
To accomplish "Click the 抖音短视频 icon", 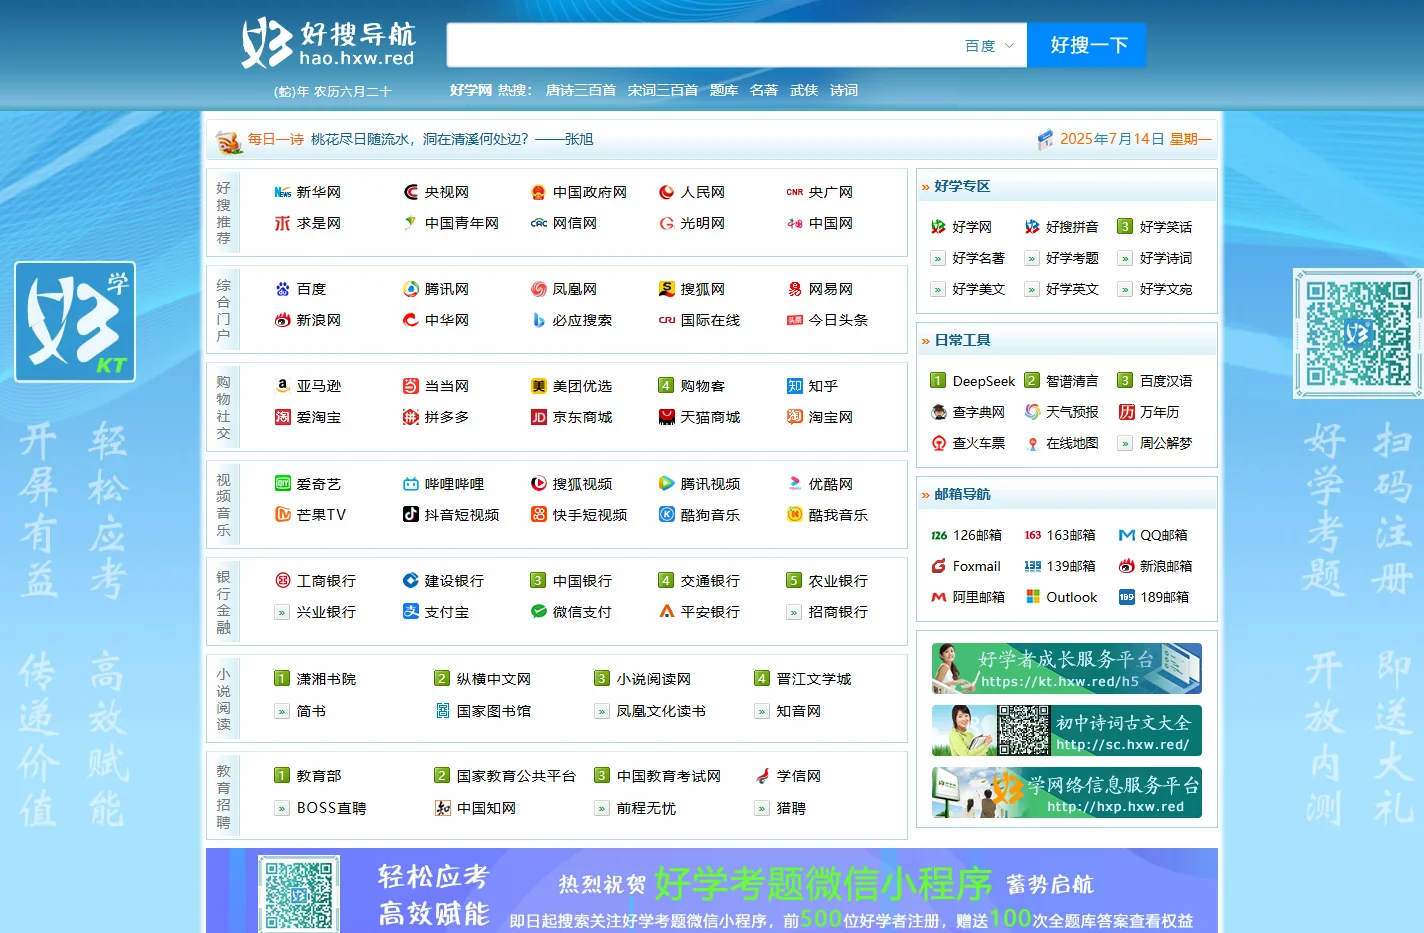I will coord(411,514).
